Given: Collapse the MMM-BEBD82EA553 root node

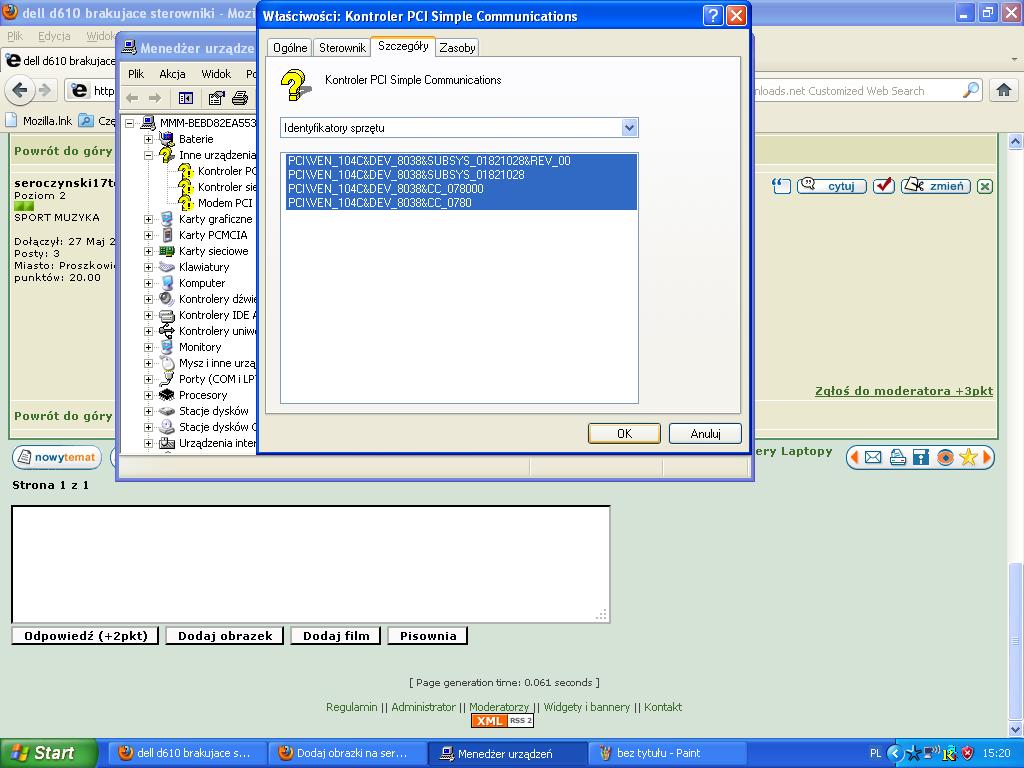Looking at the screenshot, I should coord(129,123).
